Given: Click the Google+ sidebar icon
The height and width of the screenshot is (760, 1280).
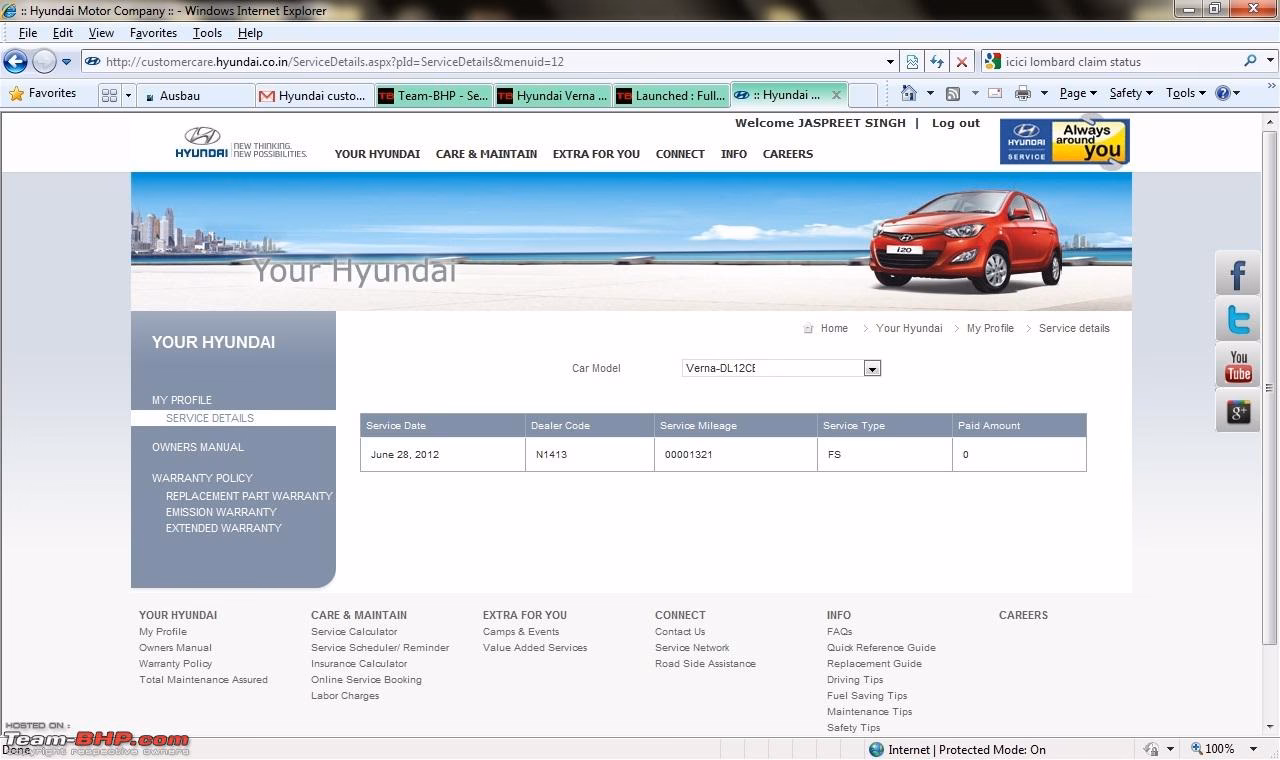Looking at the screenshot, I should (x=1237, y=410).
